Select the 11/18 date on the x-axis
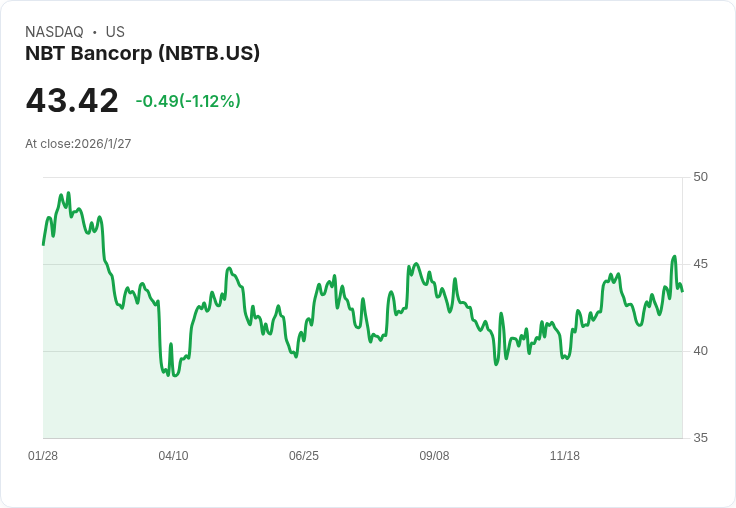 coord(565,456)
